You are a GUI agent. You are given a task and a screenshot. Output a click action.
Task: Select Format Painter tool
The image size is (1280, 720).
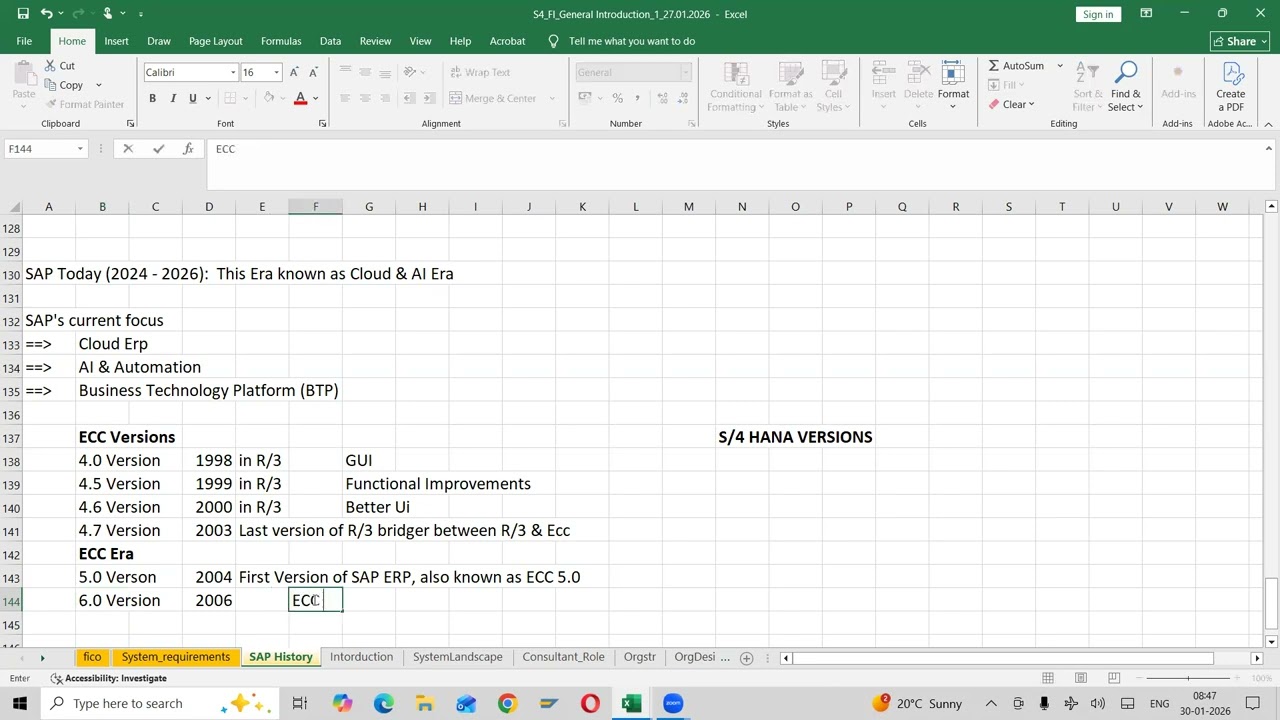point(84,104)
